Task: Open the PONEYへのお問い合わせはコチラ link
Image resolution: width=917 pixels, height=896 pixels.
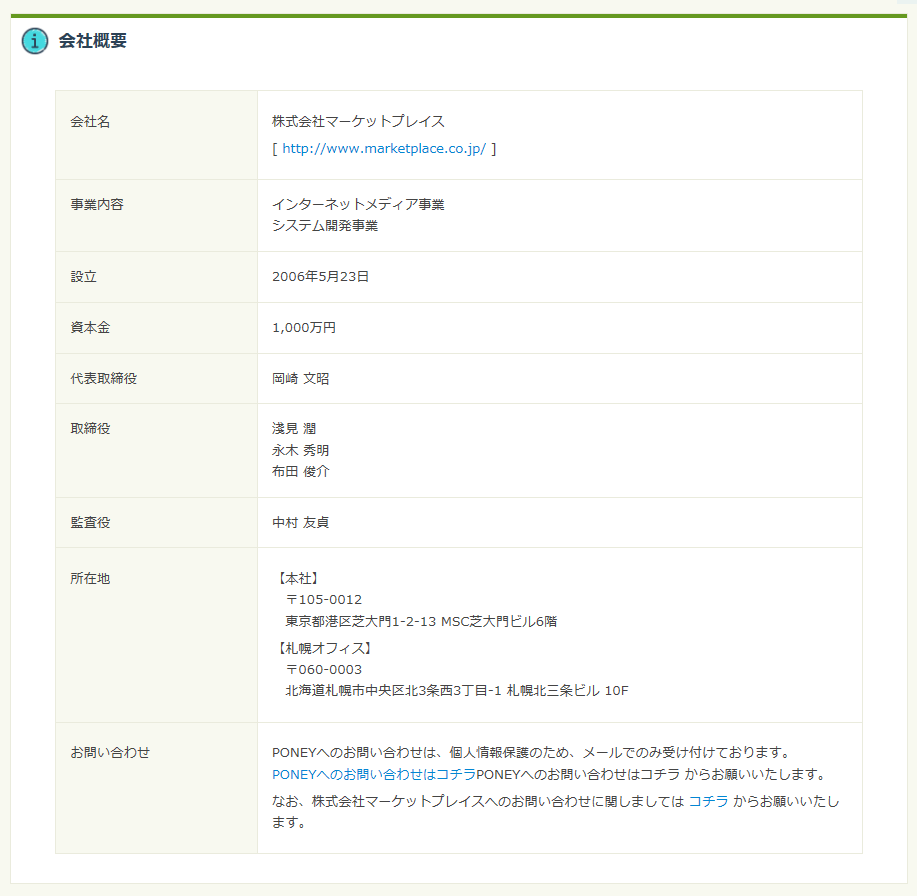Action: (374, 774)
